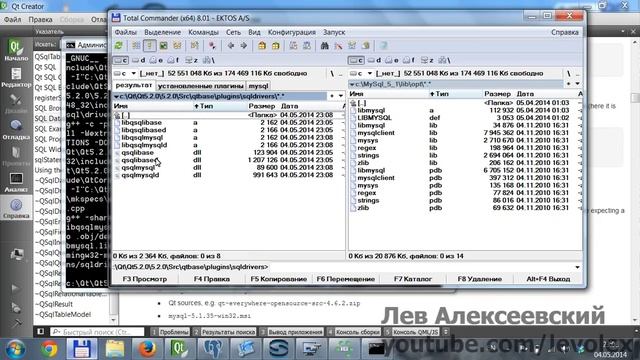Open the Запуск menu
The height and width of the screenshot is (360, 640).
[334, 32]
